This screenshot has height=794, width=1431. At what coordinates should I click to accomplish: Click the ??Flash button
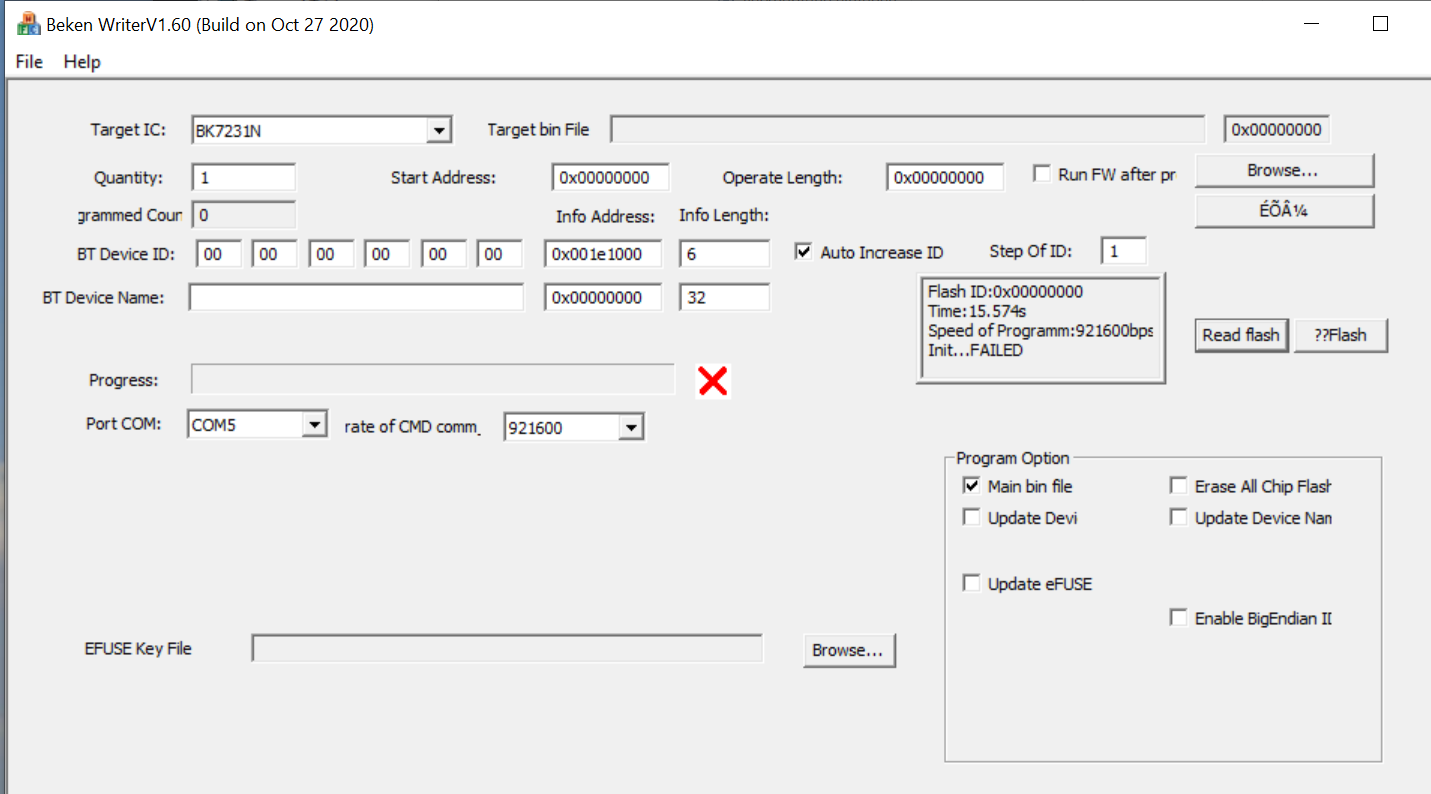(x=1341, y=335)
